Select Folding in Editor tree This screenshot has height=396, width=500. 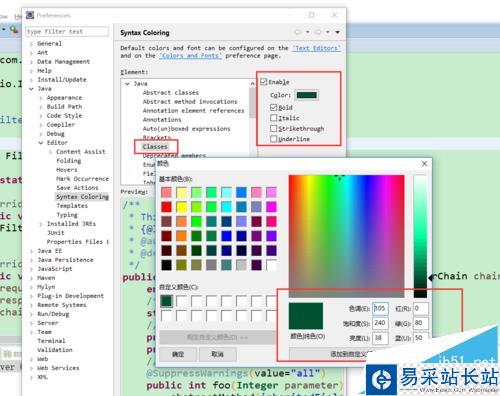[68, 161]
